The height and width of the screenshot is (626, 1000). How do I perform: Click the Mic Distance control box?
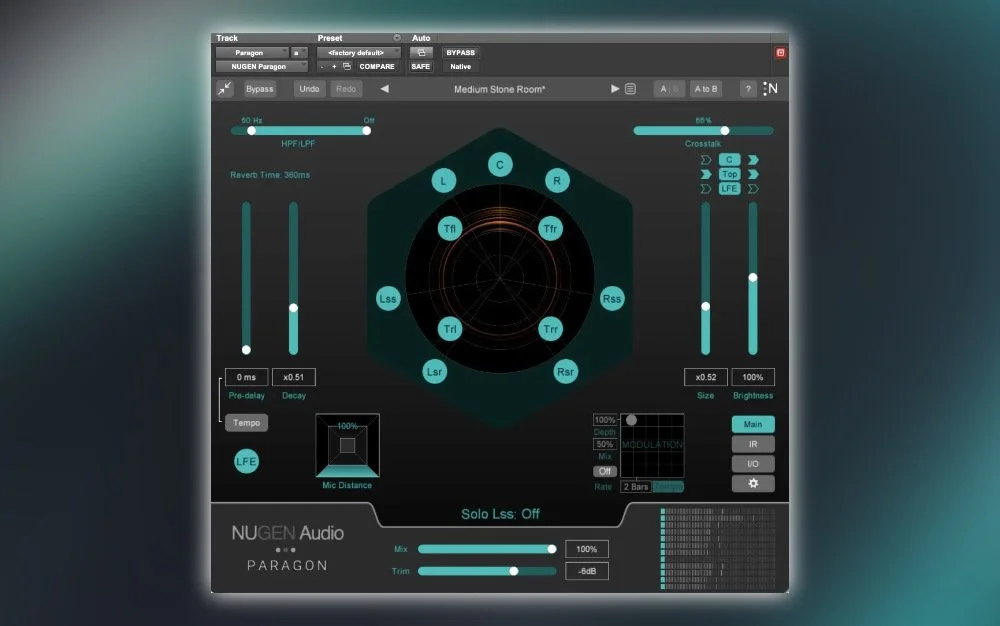point(348,445)
